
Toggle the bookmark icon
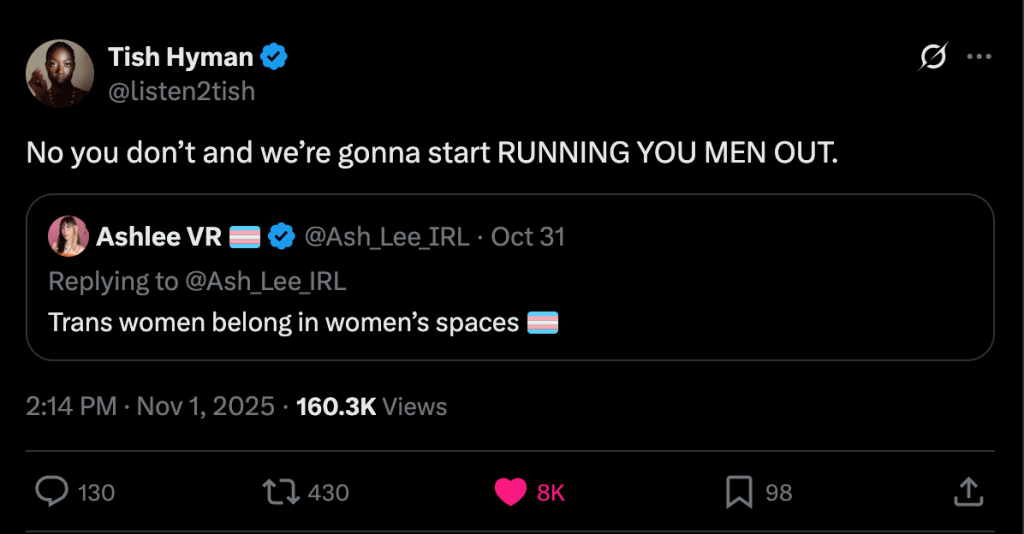738,491
